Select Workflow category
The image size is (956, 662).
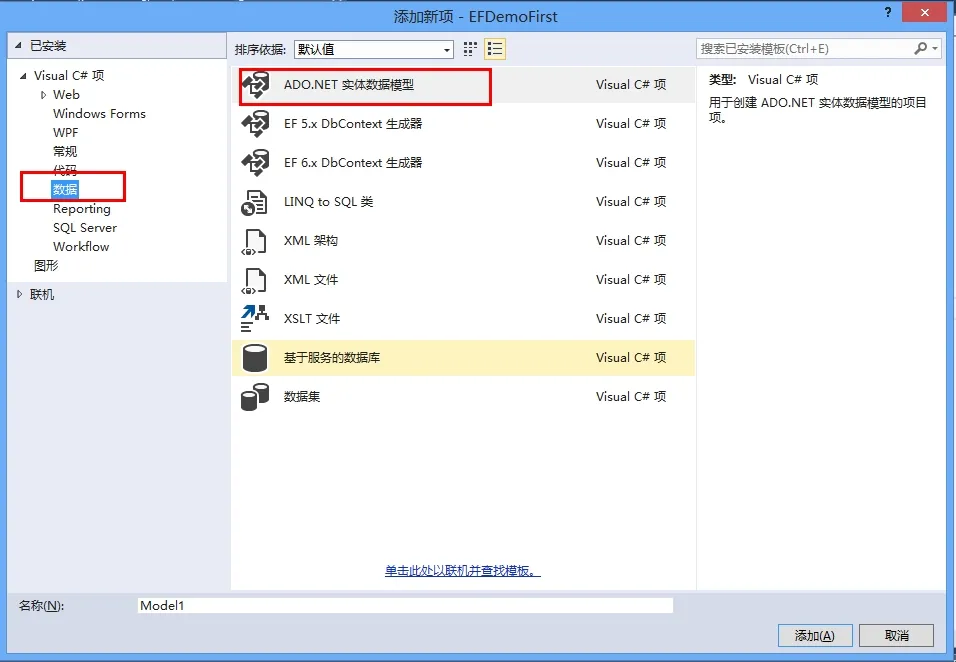81,246
